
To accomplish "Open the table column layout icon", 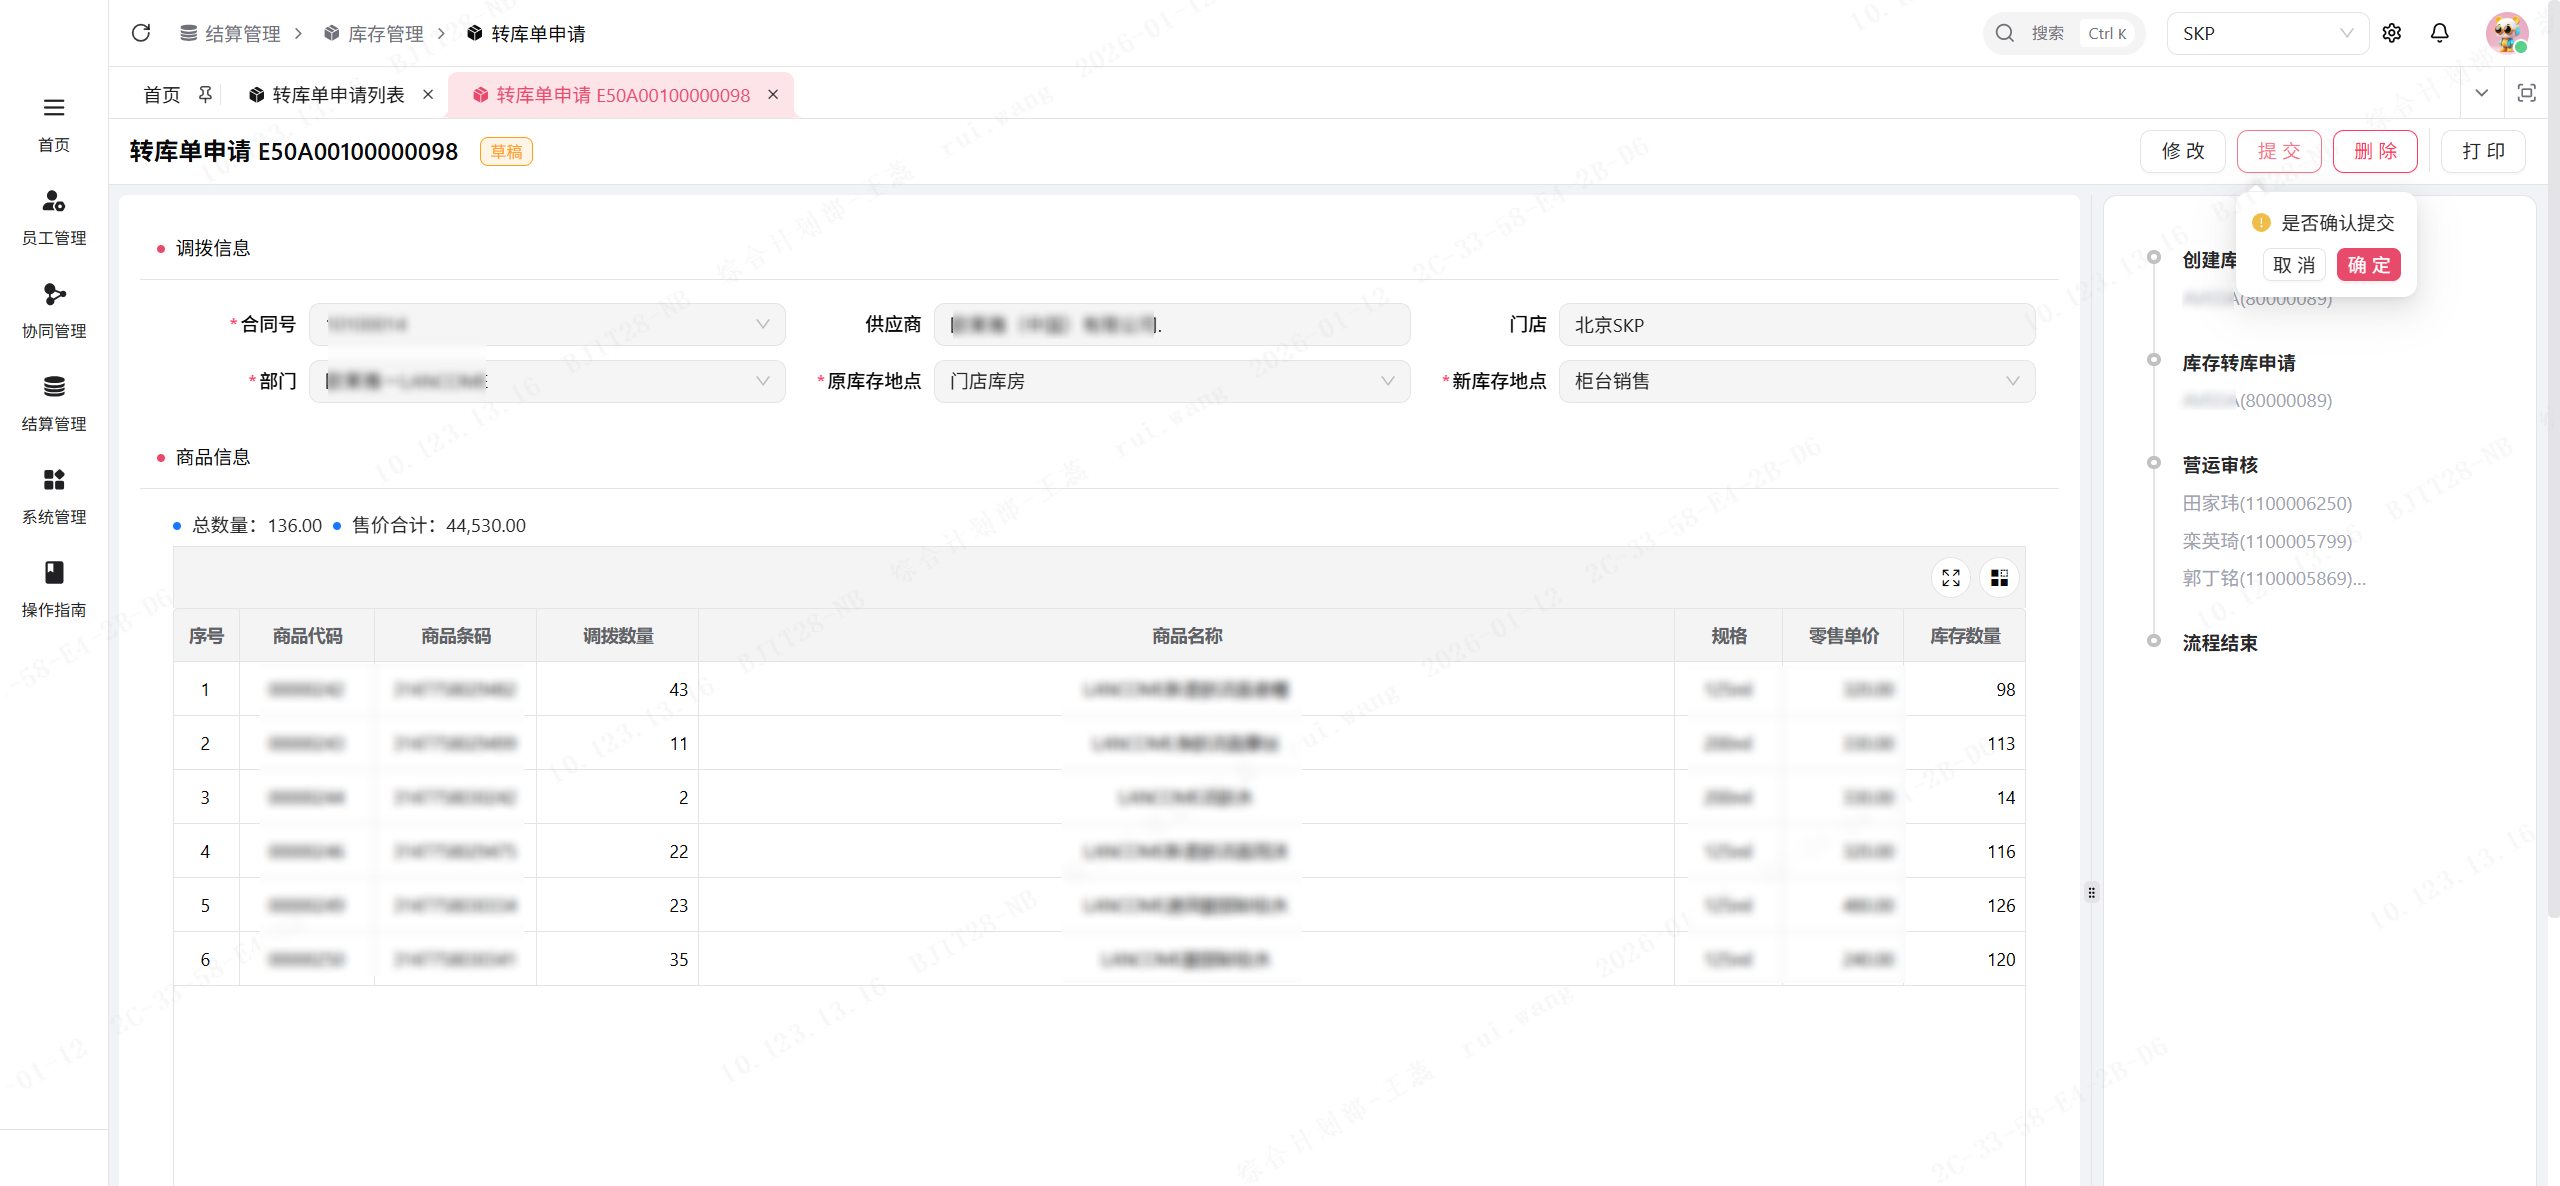I will click(1999, 578).
